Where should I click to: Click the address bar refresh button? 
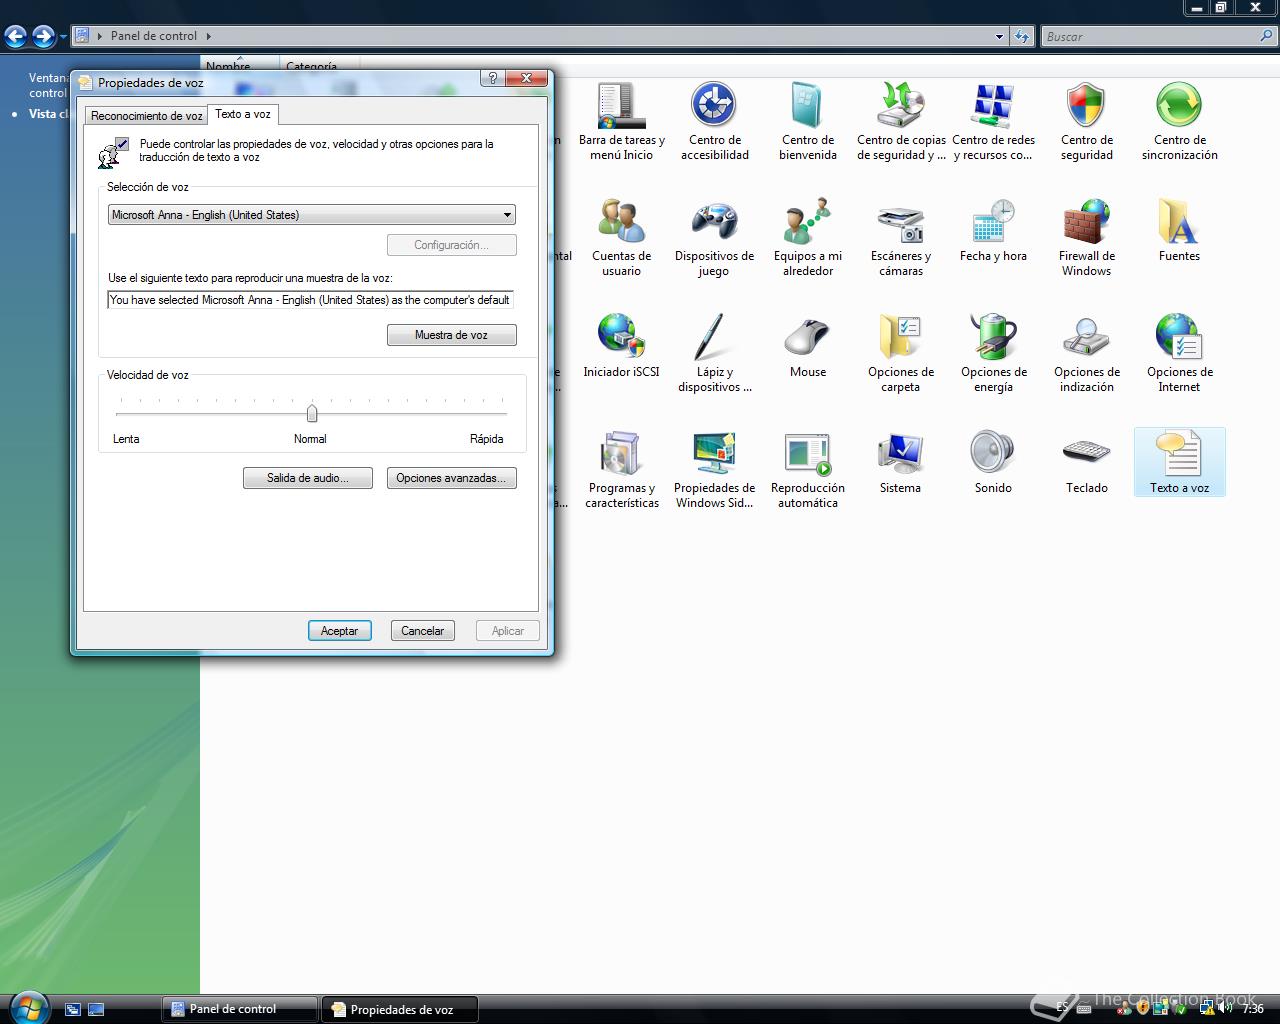1021,37
